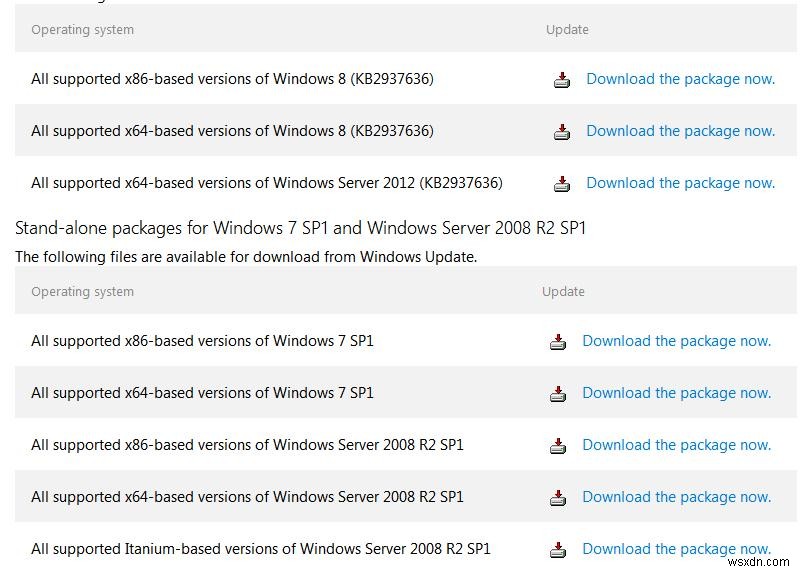Click download icon for Itanium-based Server 2008 R2 SP1
Screen dimensions: 801x572
coord(558,549)
